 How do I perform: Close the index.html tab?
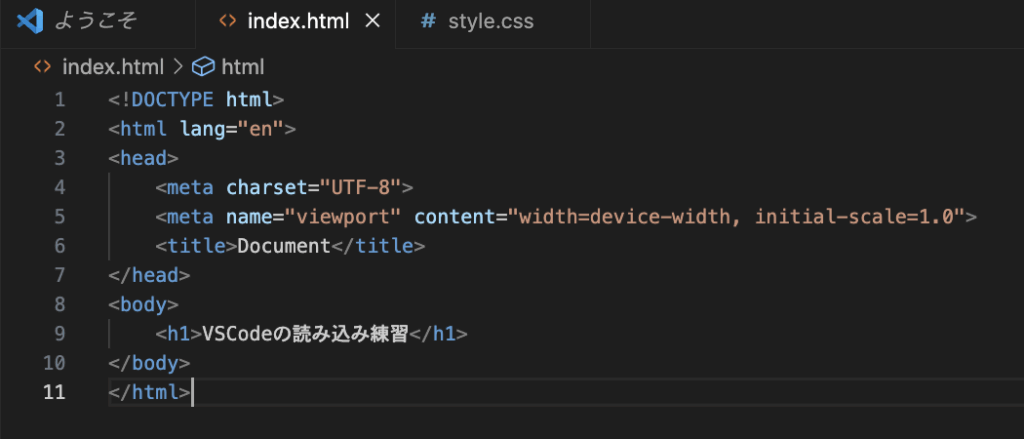click(372, 22)
